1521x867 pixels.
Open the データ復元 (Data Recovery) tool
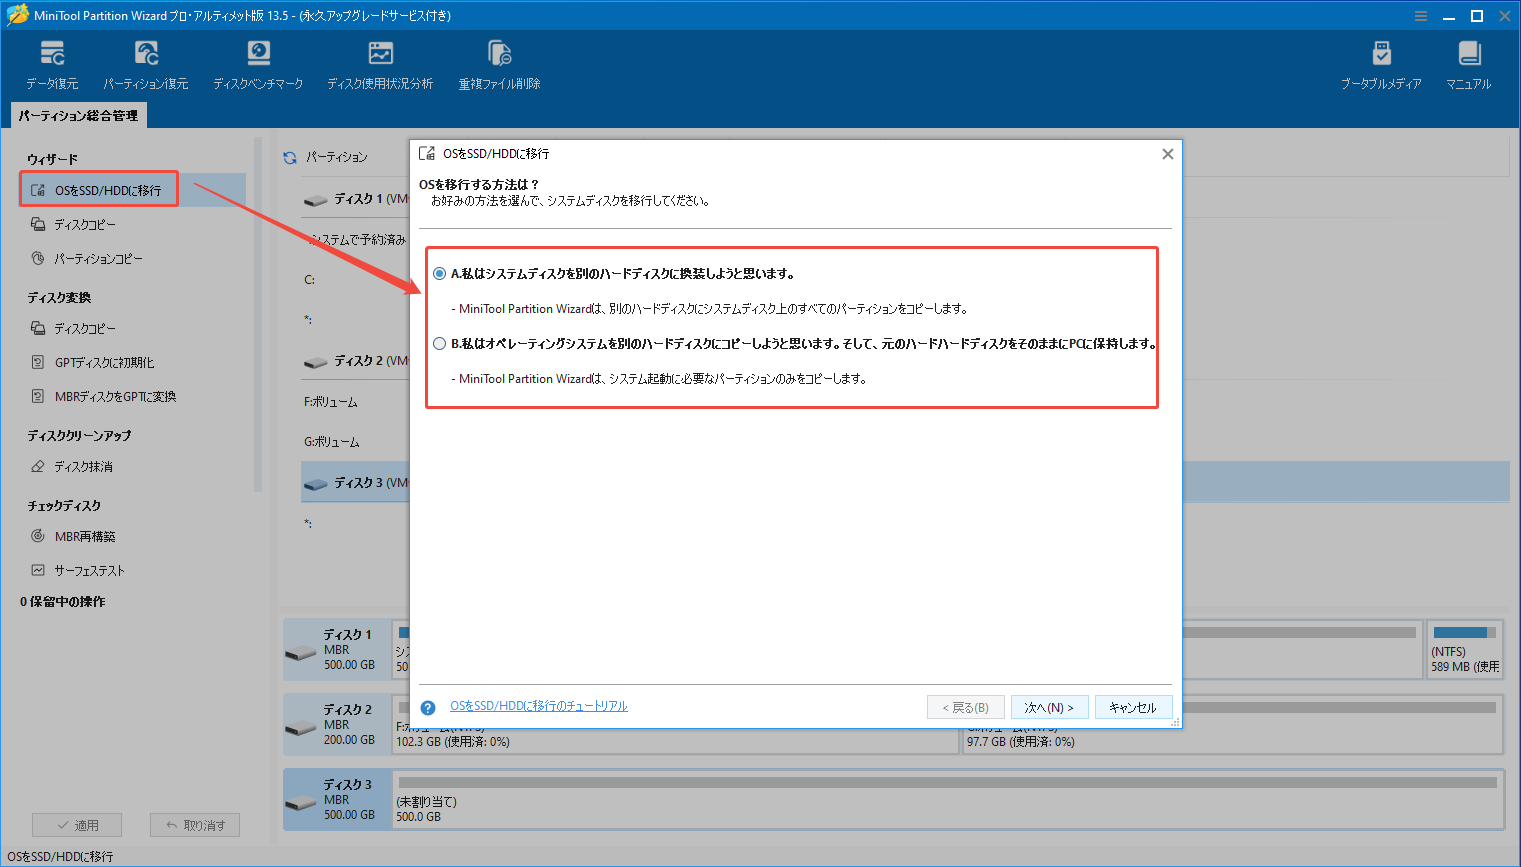(x=52, y=62)
